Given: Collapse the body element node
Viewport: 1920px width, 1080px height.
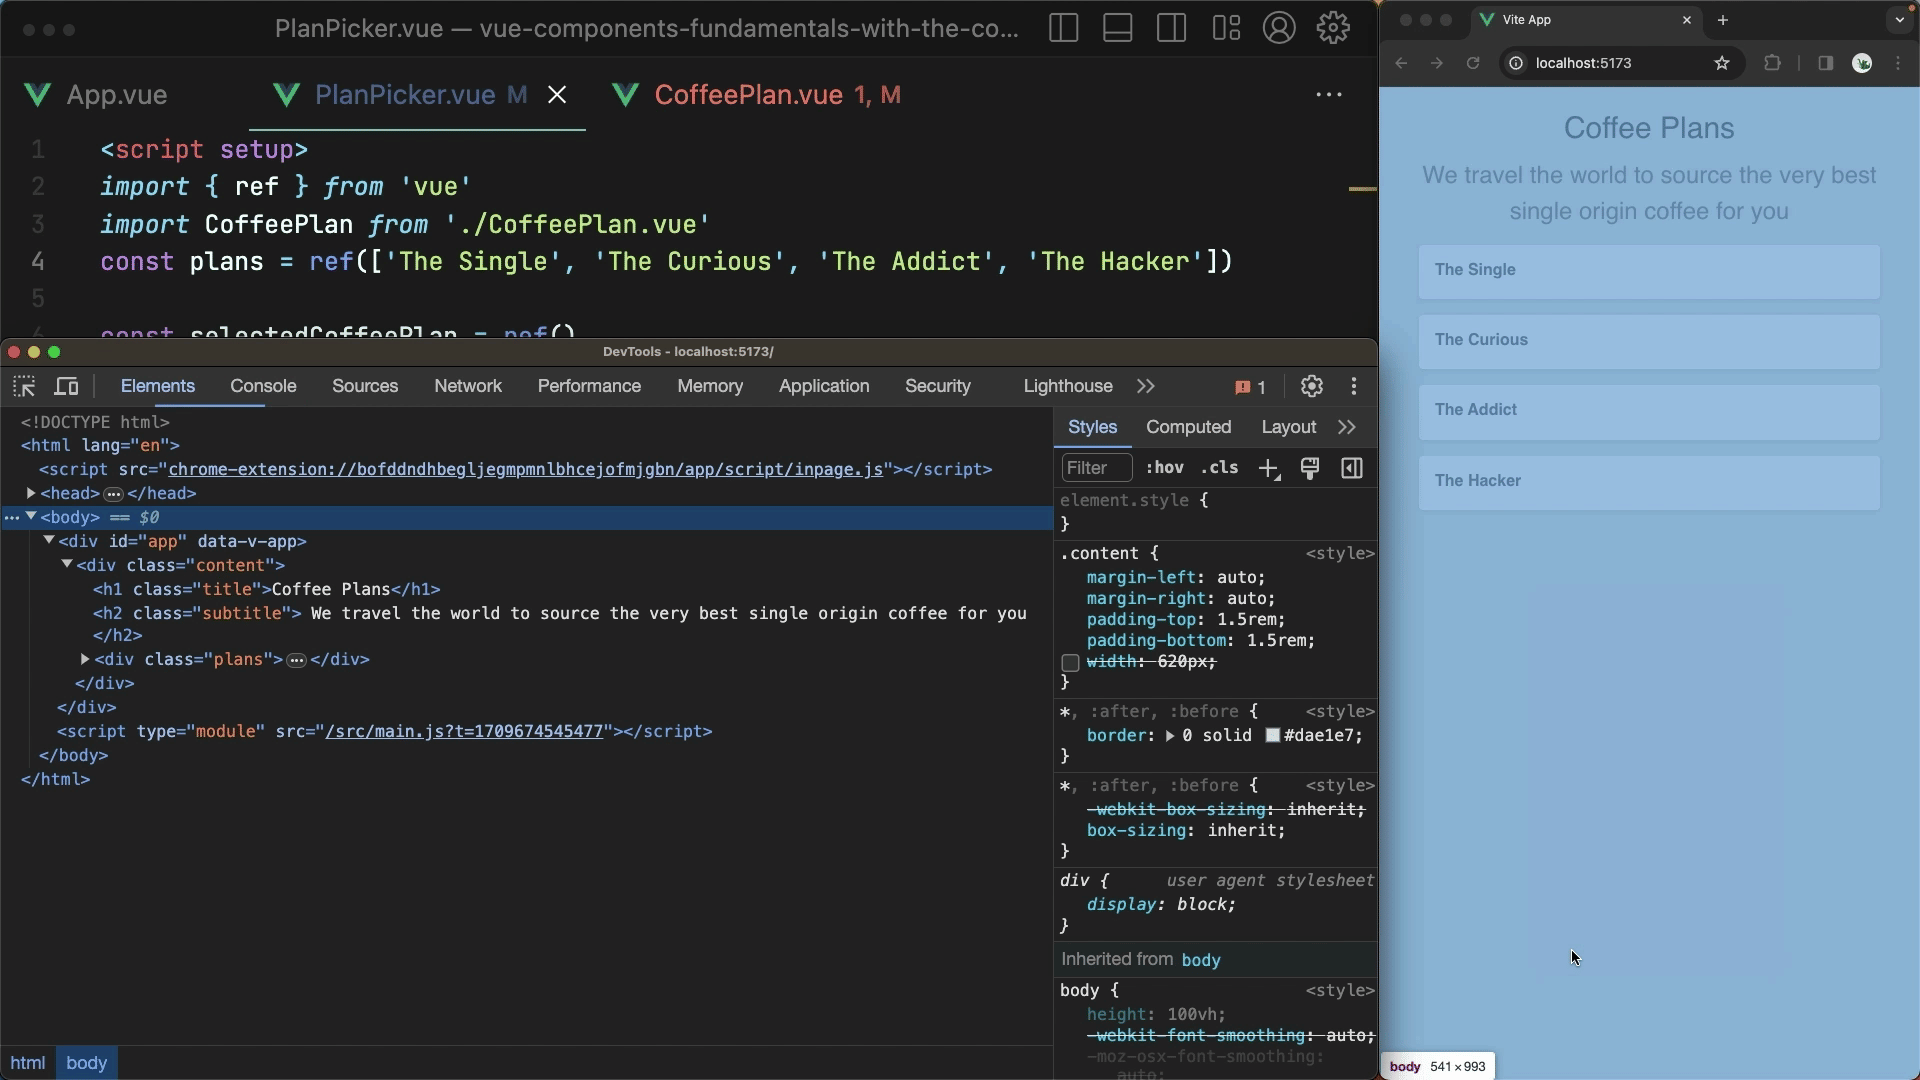Looking at the screenshot, I should pos(31,517).
